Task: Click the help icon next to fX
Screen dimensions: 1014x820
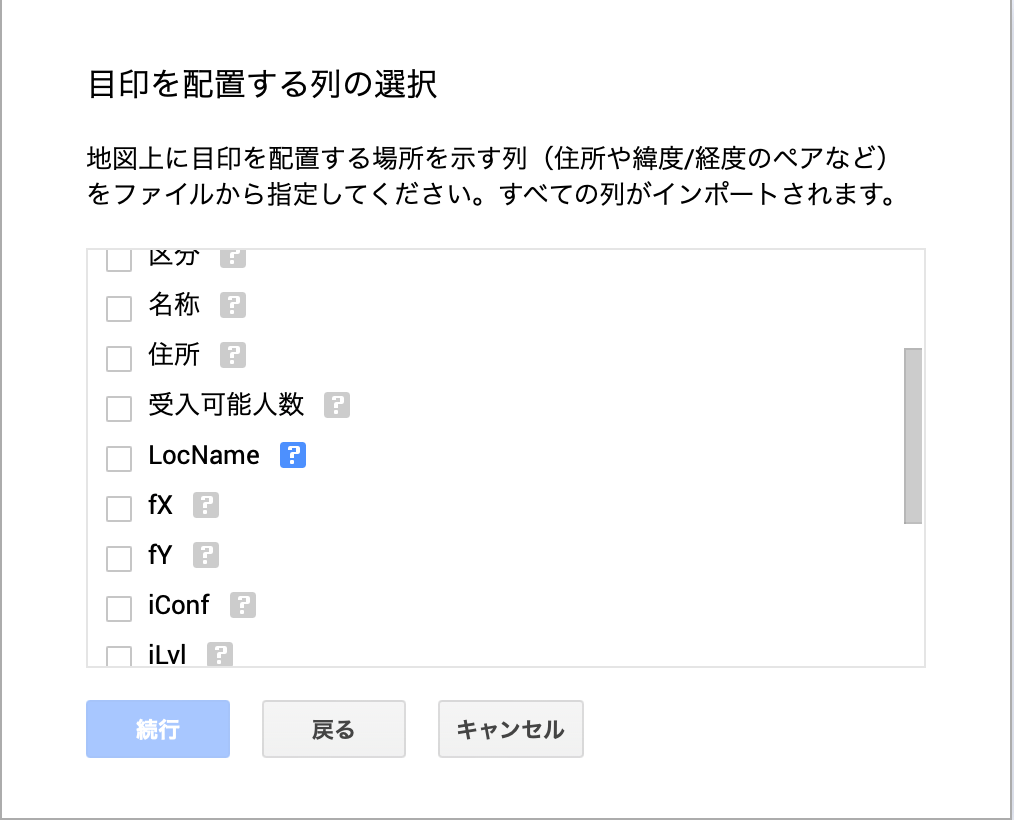Action: (206, 505)
